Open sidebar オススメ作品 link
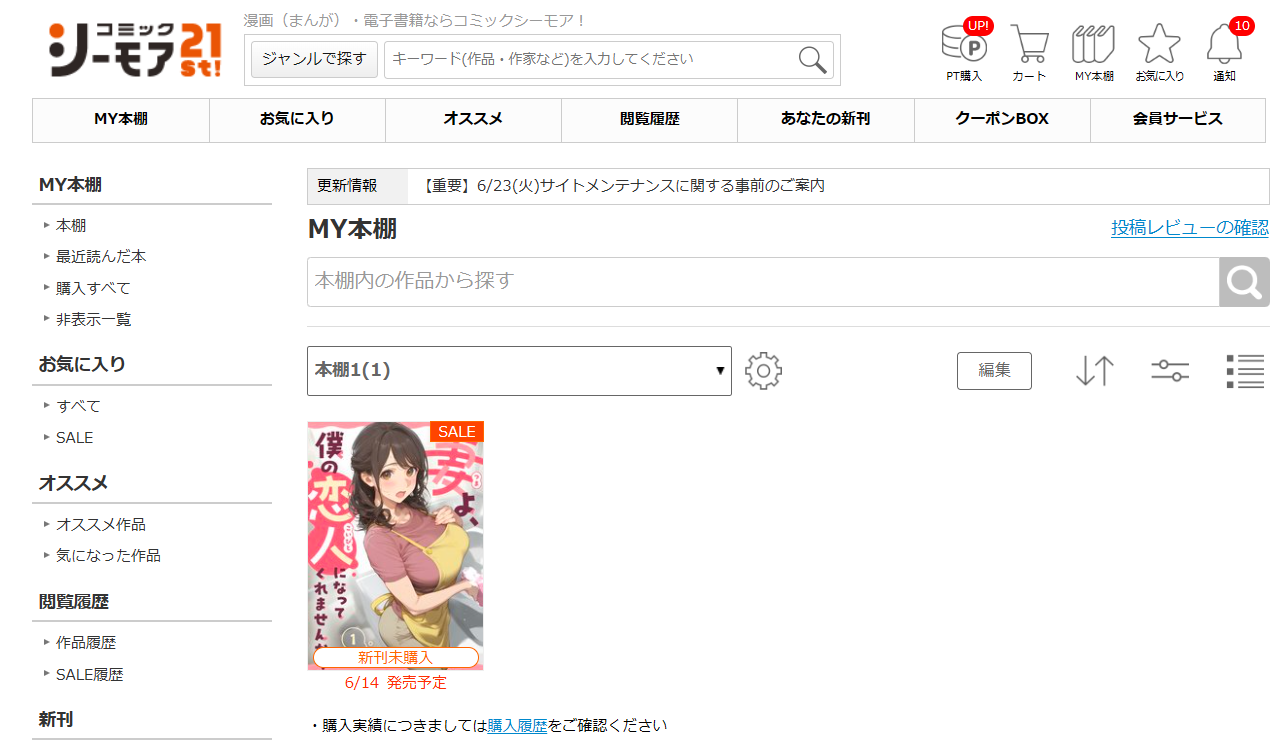The width and height of the screenshot is (1284, 751). [101, 525]
